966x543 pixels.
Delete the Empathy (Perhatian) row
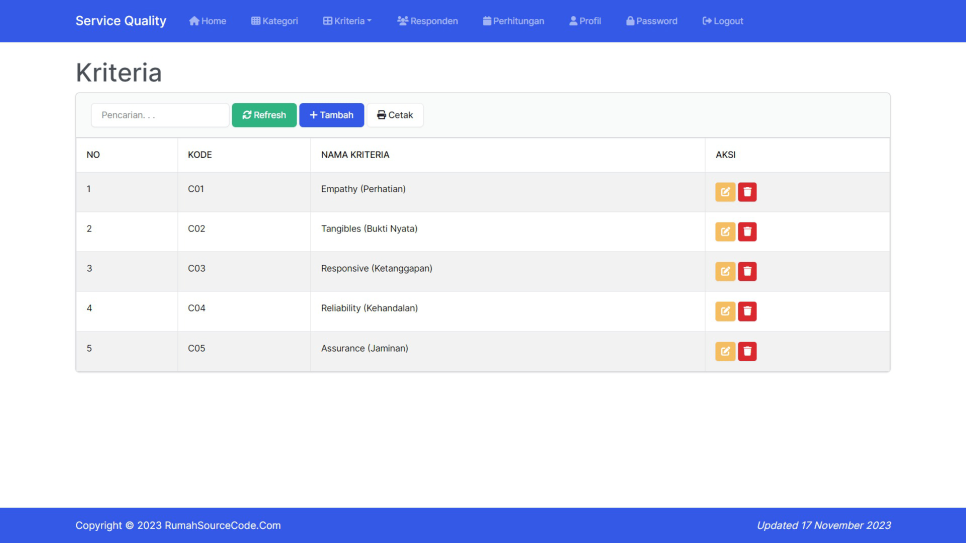(747, 192)
